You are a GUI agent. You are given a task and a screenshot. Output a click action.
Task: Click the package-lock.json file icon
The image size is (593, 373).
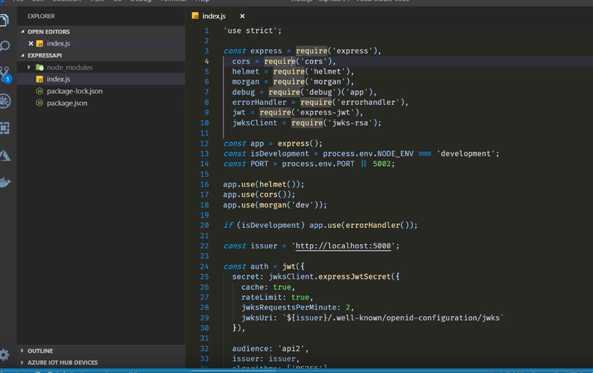coord(39,91)
